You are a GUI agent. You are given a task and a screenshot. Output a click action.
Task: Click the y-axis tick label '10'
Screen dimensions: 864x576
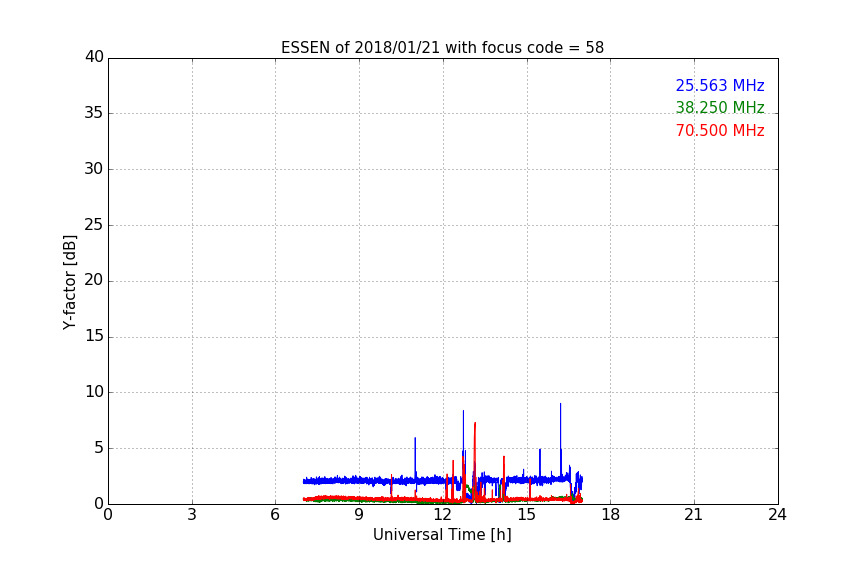[94, 392]
